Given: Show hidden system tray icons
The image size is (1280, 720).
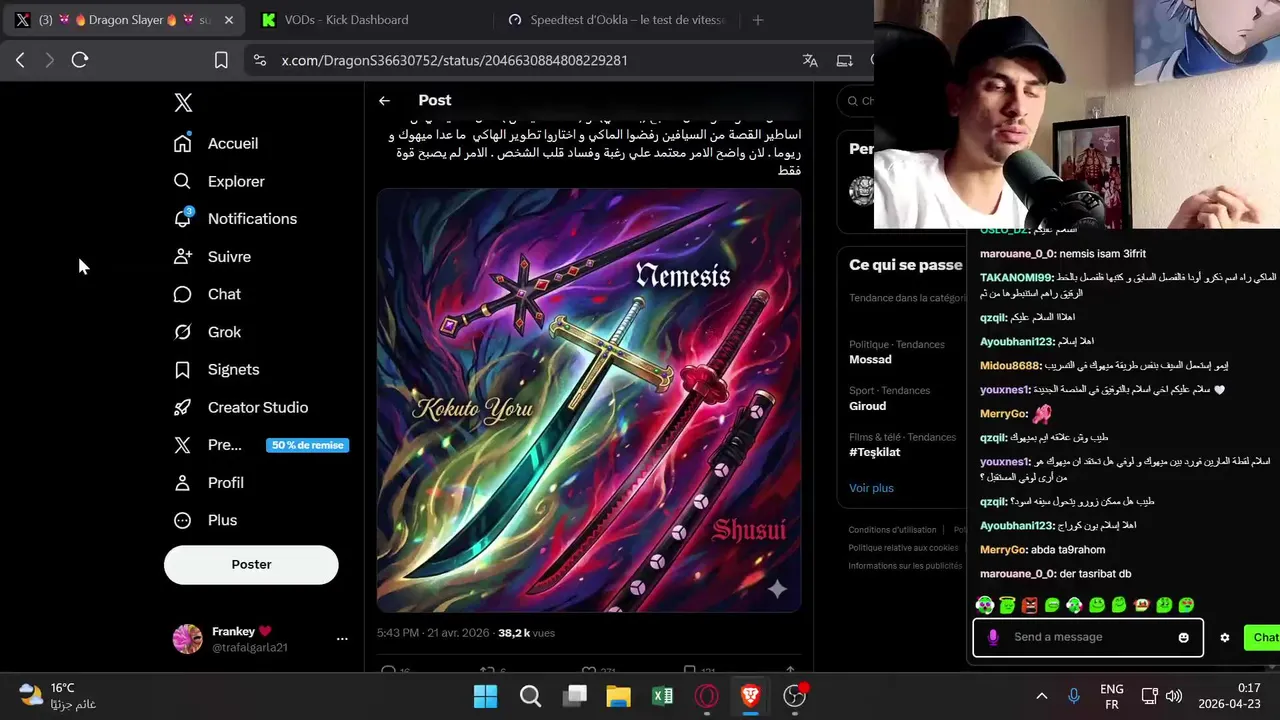Looking at the screenshot, I should click(x=1041, y=696).
